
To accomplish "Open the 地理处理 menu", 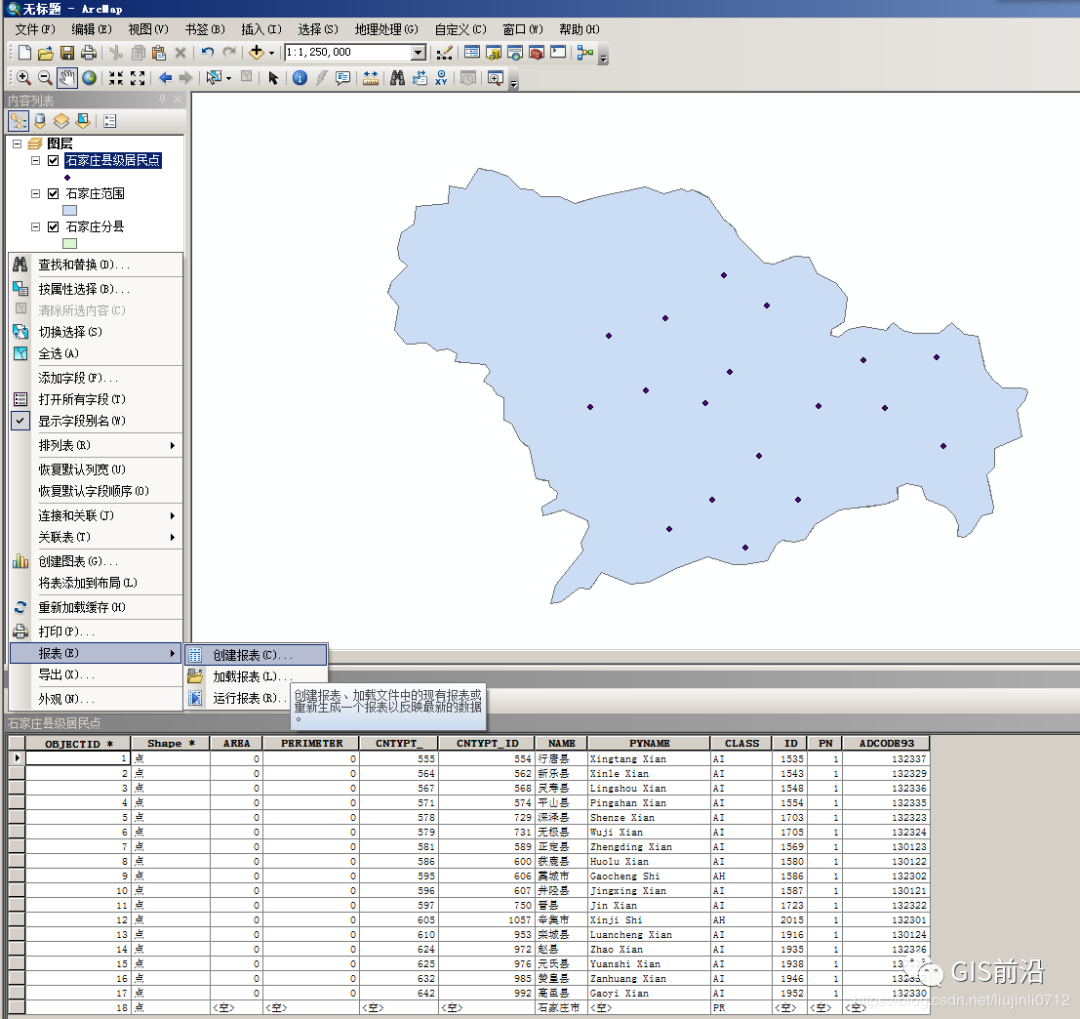I will point(386,29).
